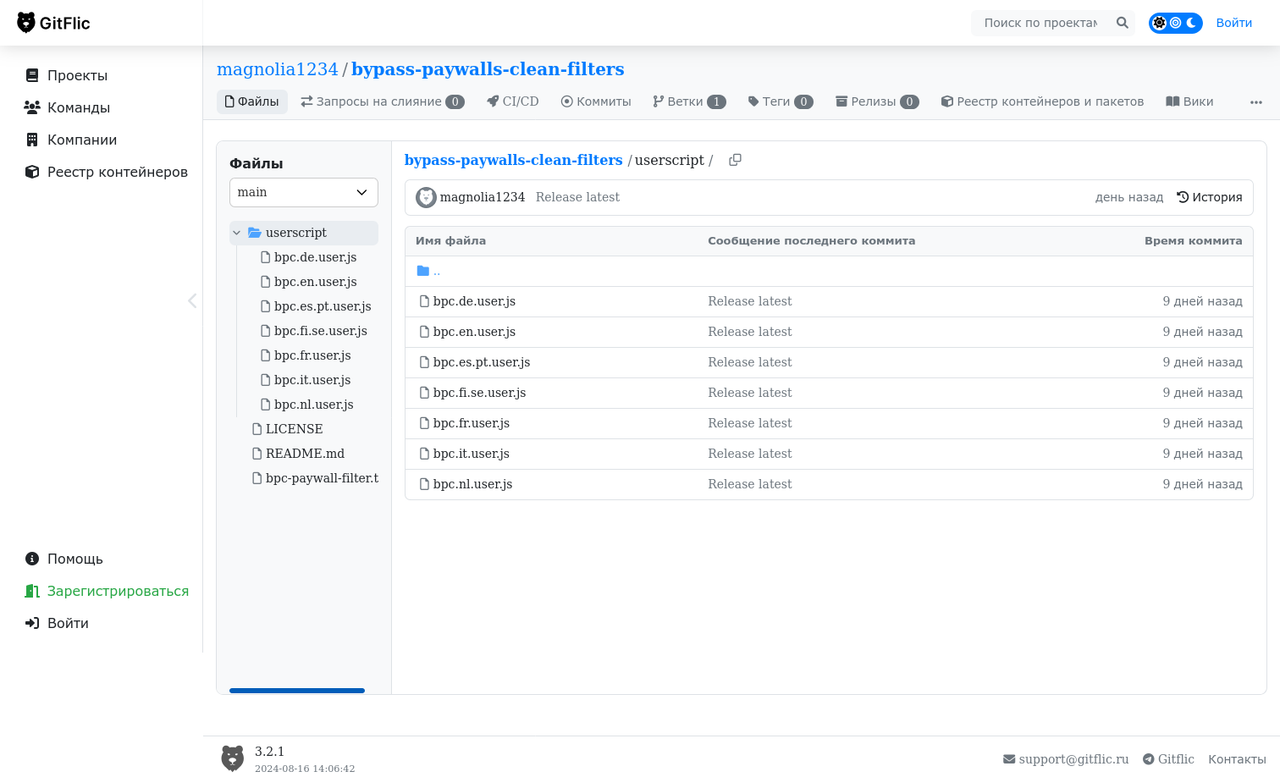This screenshot has height=782, width=1280.
Task: Open bpc.fi.se.user.js in the file table
Action: click(x=479, y=393)
